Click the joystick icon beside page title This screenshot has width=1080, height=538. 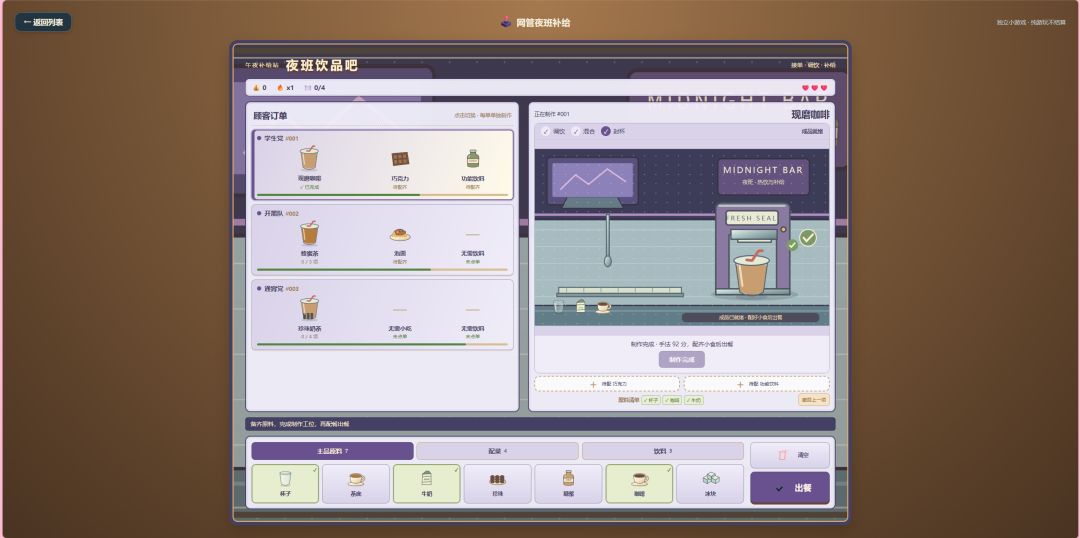pos(506,22)
